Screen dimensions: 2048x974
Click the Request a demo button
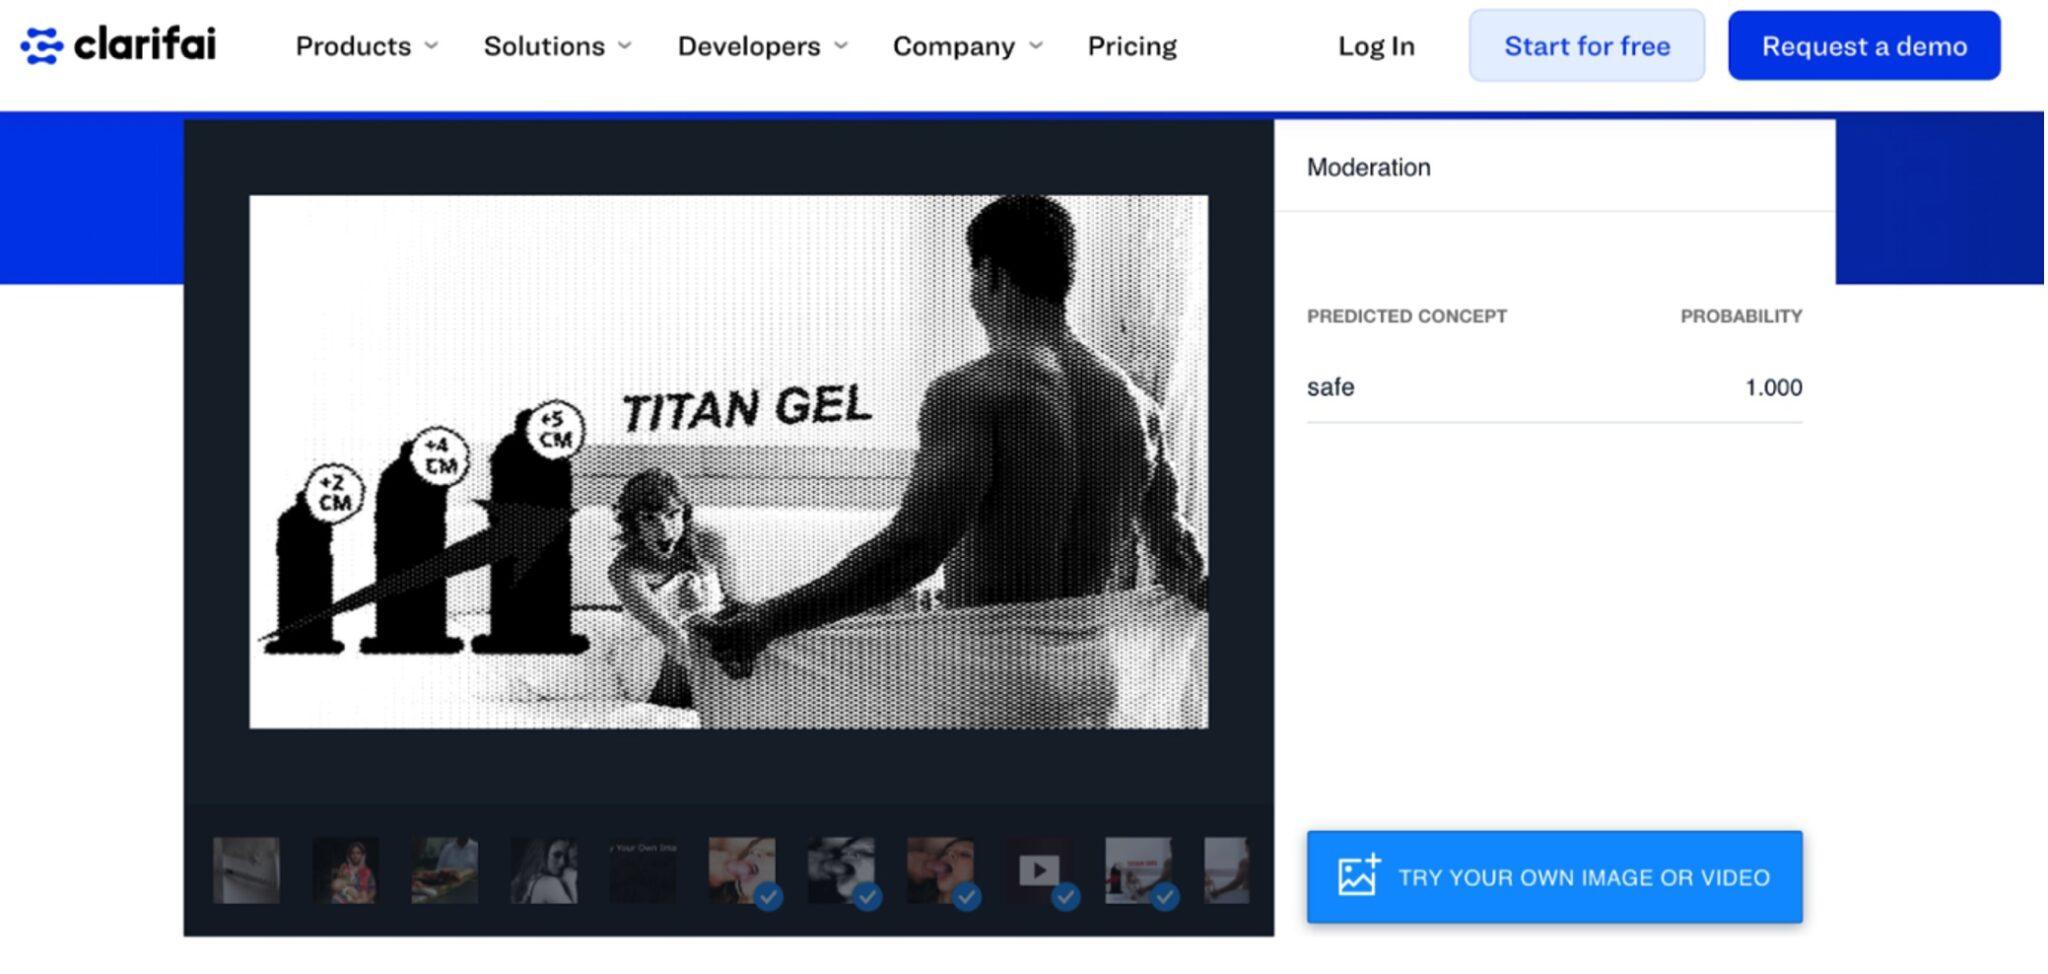coord(1864,46)
